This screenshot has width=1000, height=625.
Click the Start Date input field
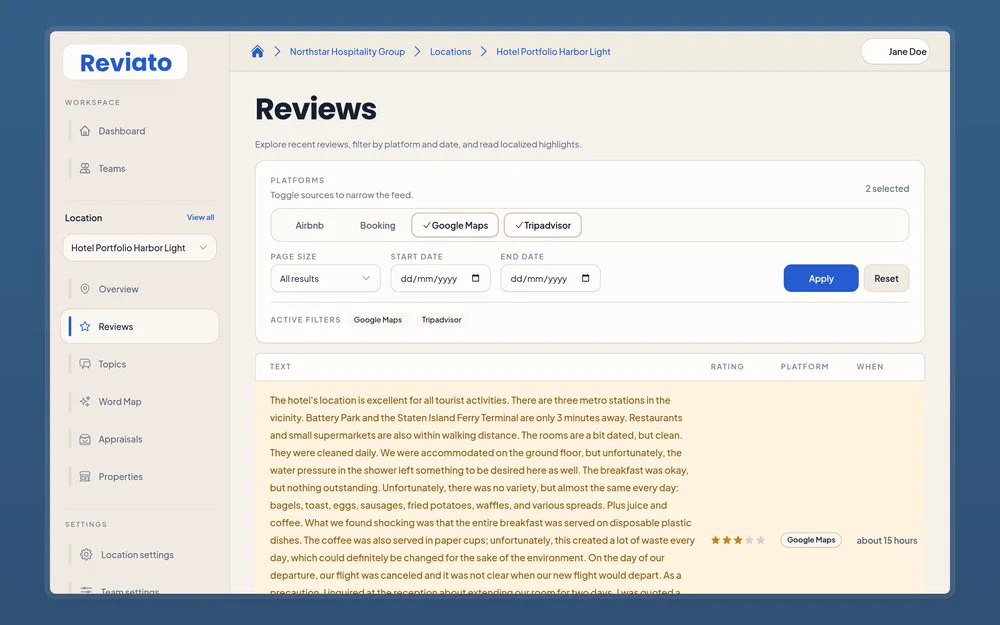tap(440, 278)
